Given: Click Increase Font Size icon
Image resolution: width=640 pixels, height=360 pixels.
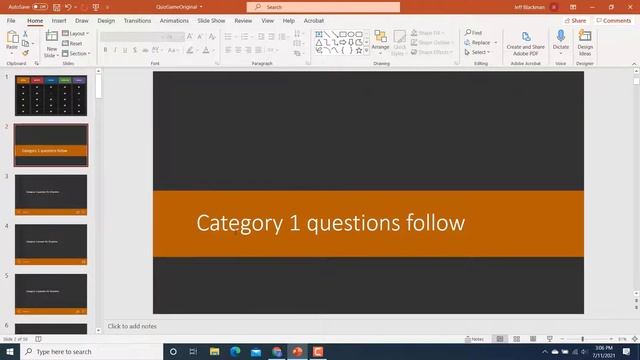Looking at the screenshot, I should pos(190,37).
